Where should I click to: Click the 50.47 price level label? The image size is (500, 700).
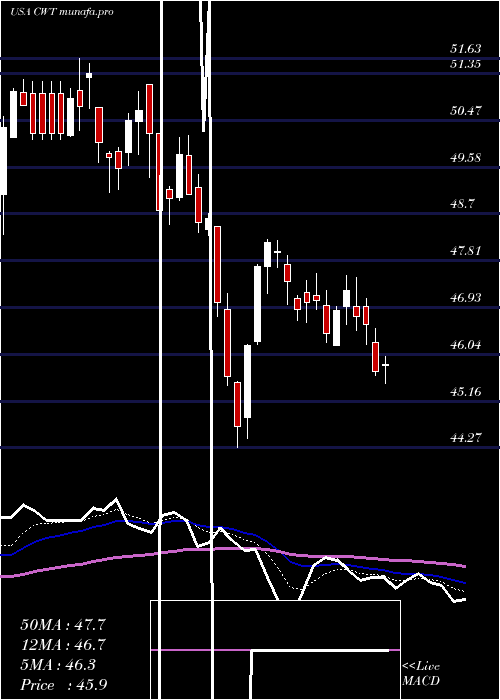pos(465,111)
